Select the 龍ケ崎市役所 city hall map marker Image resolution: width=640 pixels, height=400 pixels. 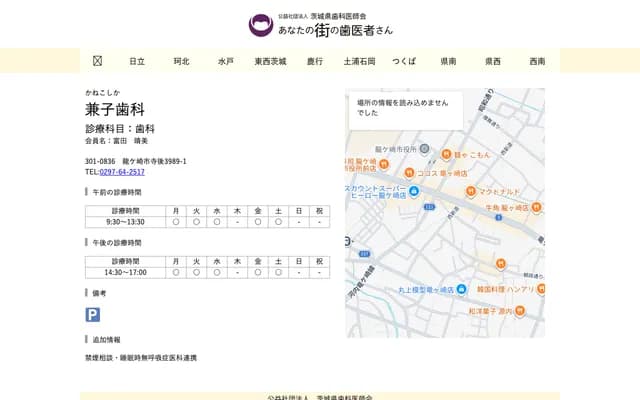[x=424, y=149]
